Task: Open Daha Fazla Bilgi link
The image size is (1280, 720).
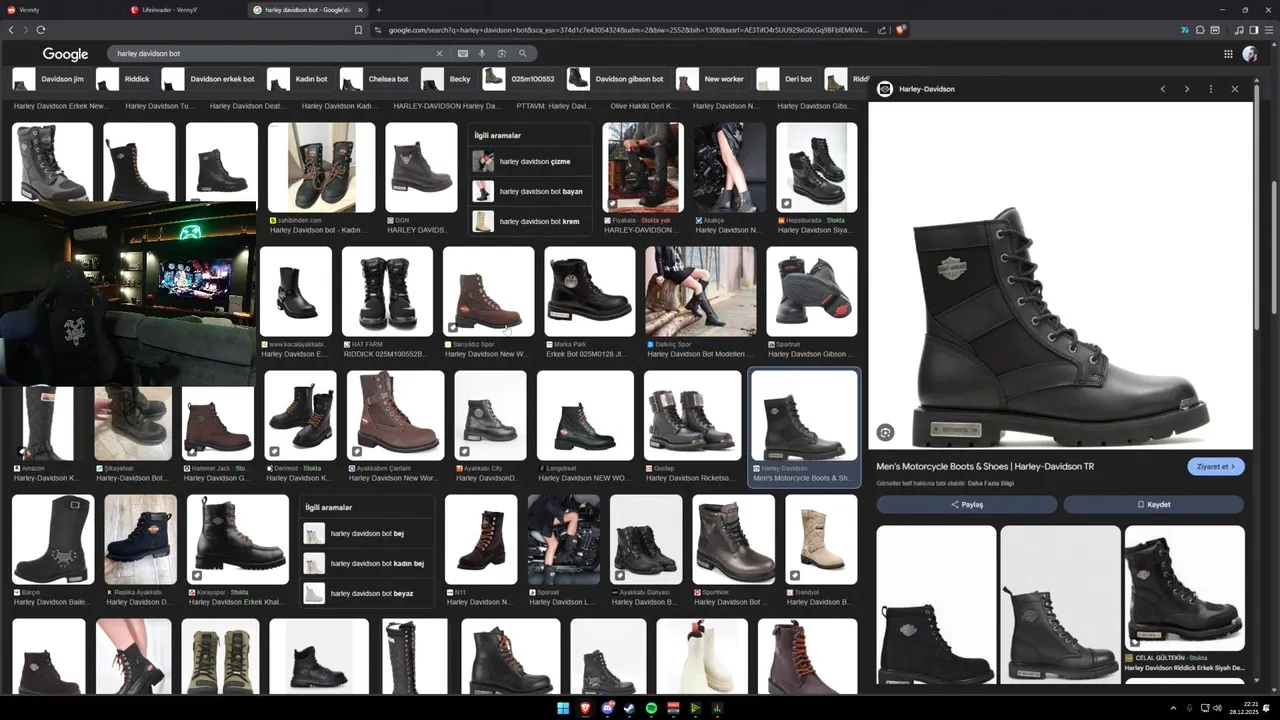Action: (x=990, y=483)
